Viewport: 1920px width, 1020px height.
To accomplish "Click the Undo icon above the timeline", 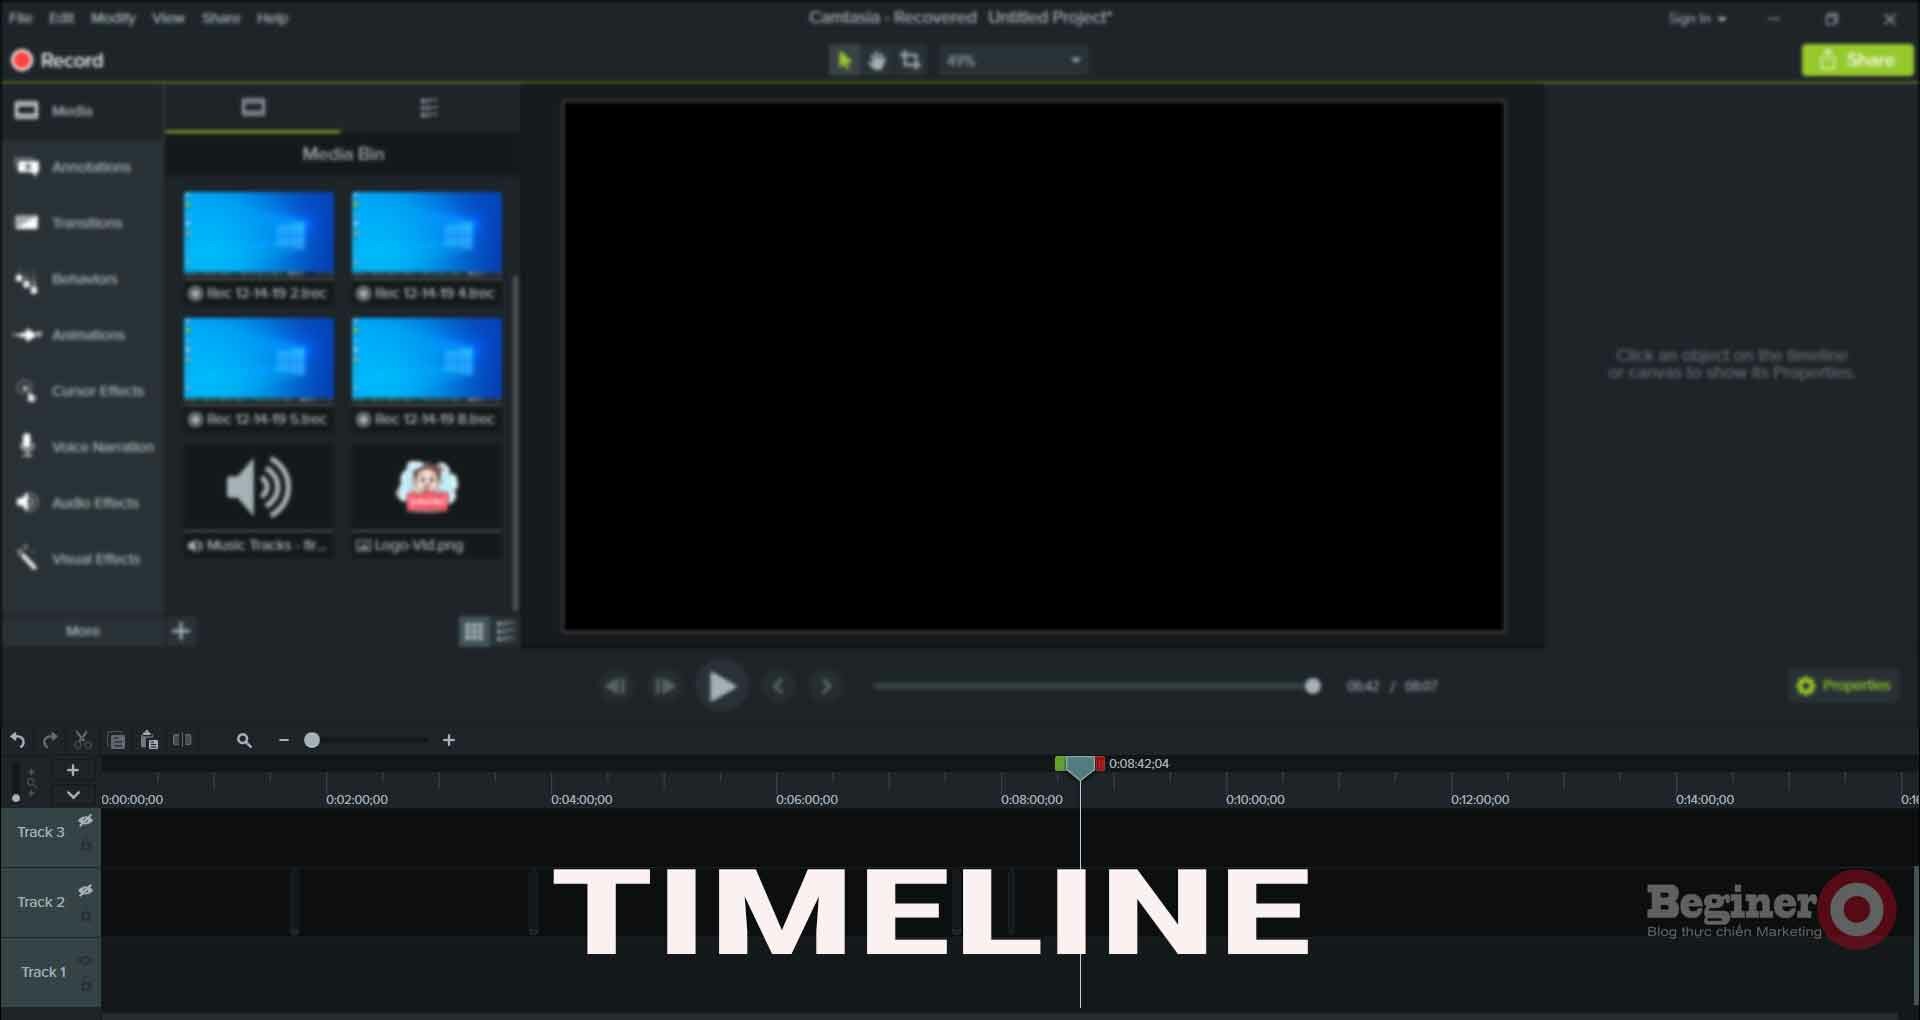I will point(17,740).
